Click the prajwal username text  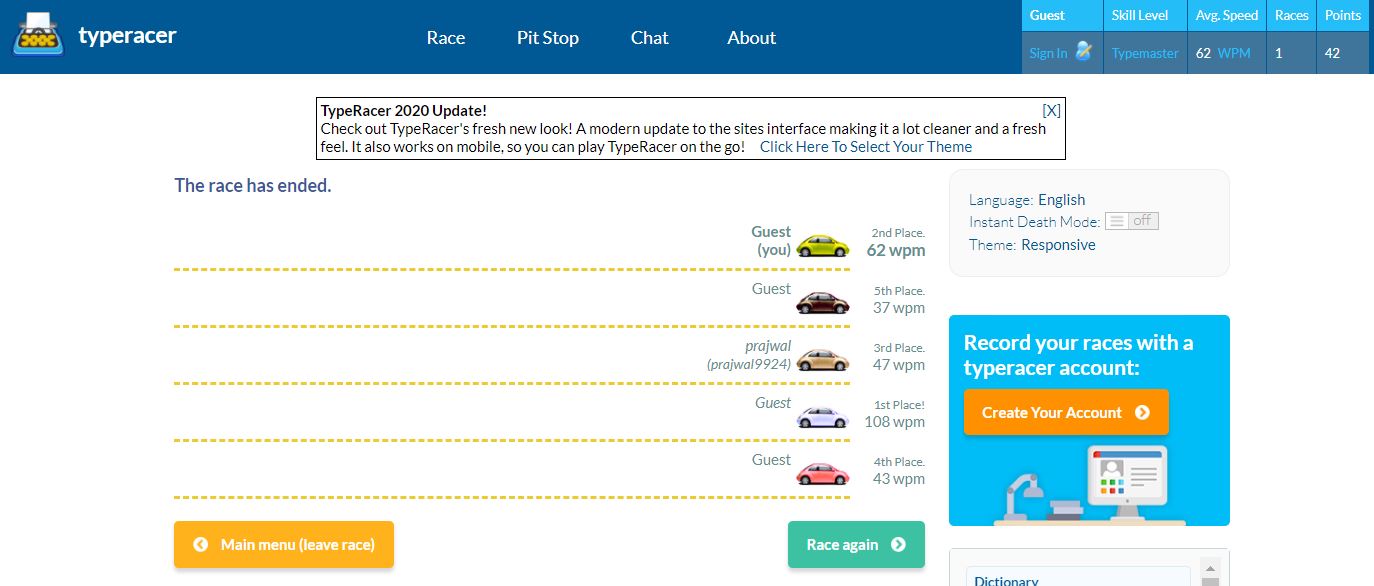click(768, 346)
